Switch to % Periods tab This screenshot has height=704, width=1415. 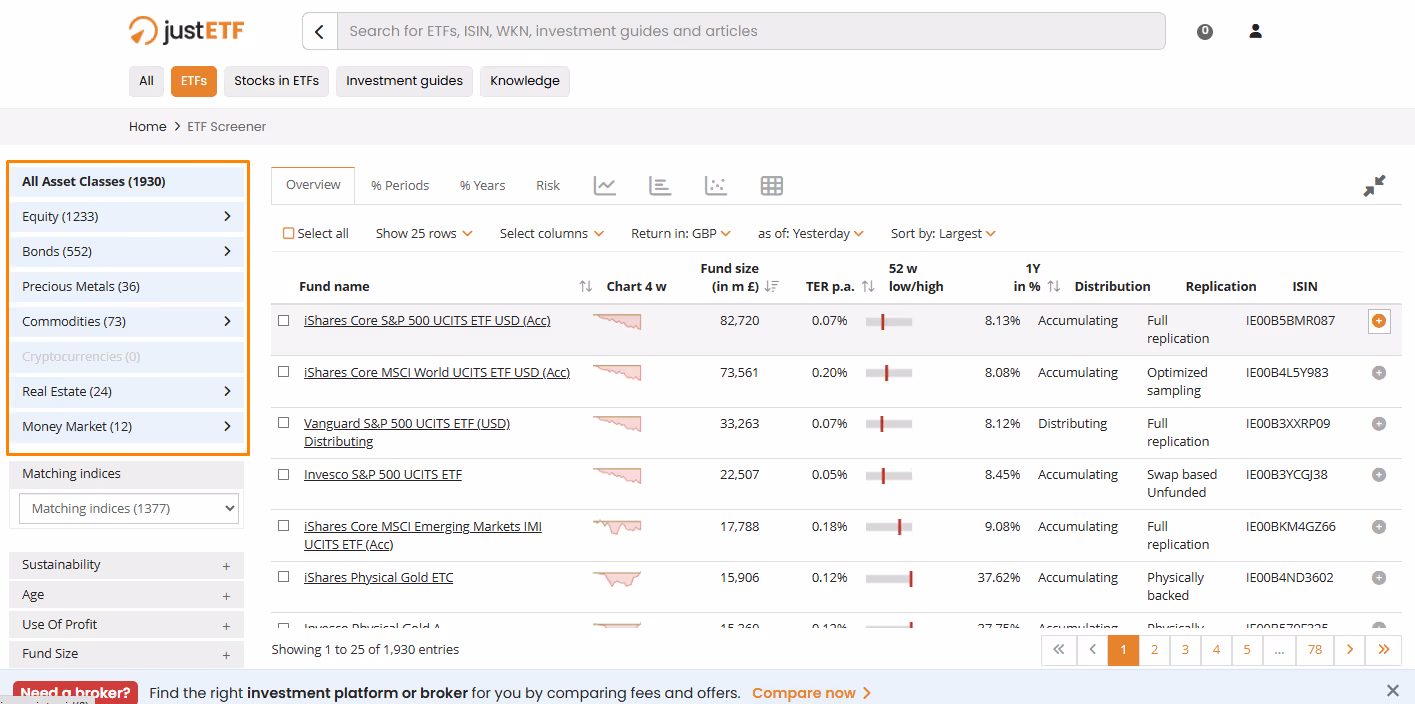pyautogui.click(x=400, y=185)
